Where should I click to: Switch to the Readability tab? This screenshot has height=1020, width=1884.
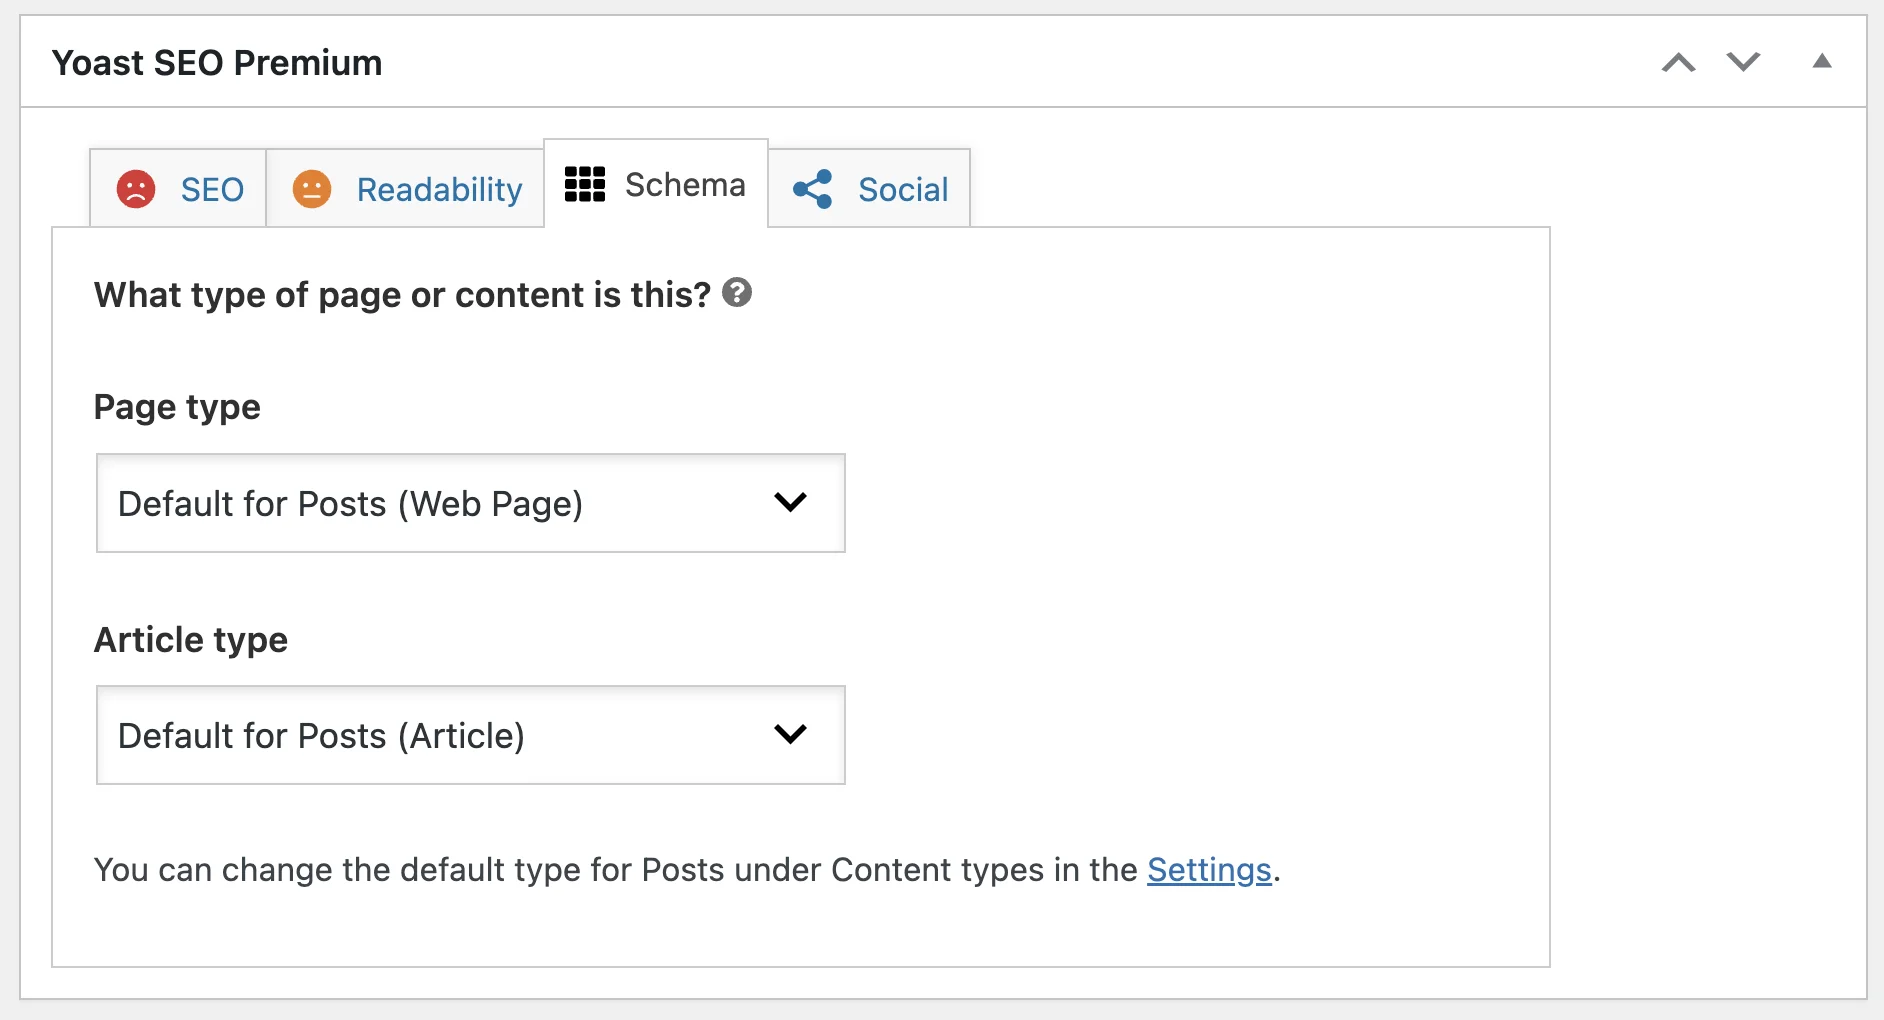click(x=405, y=189)
